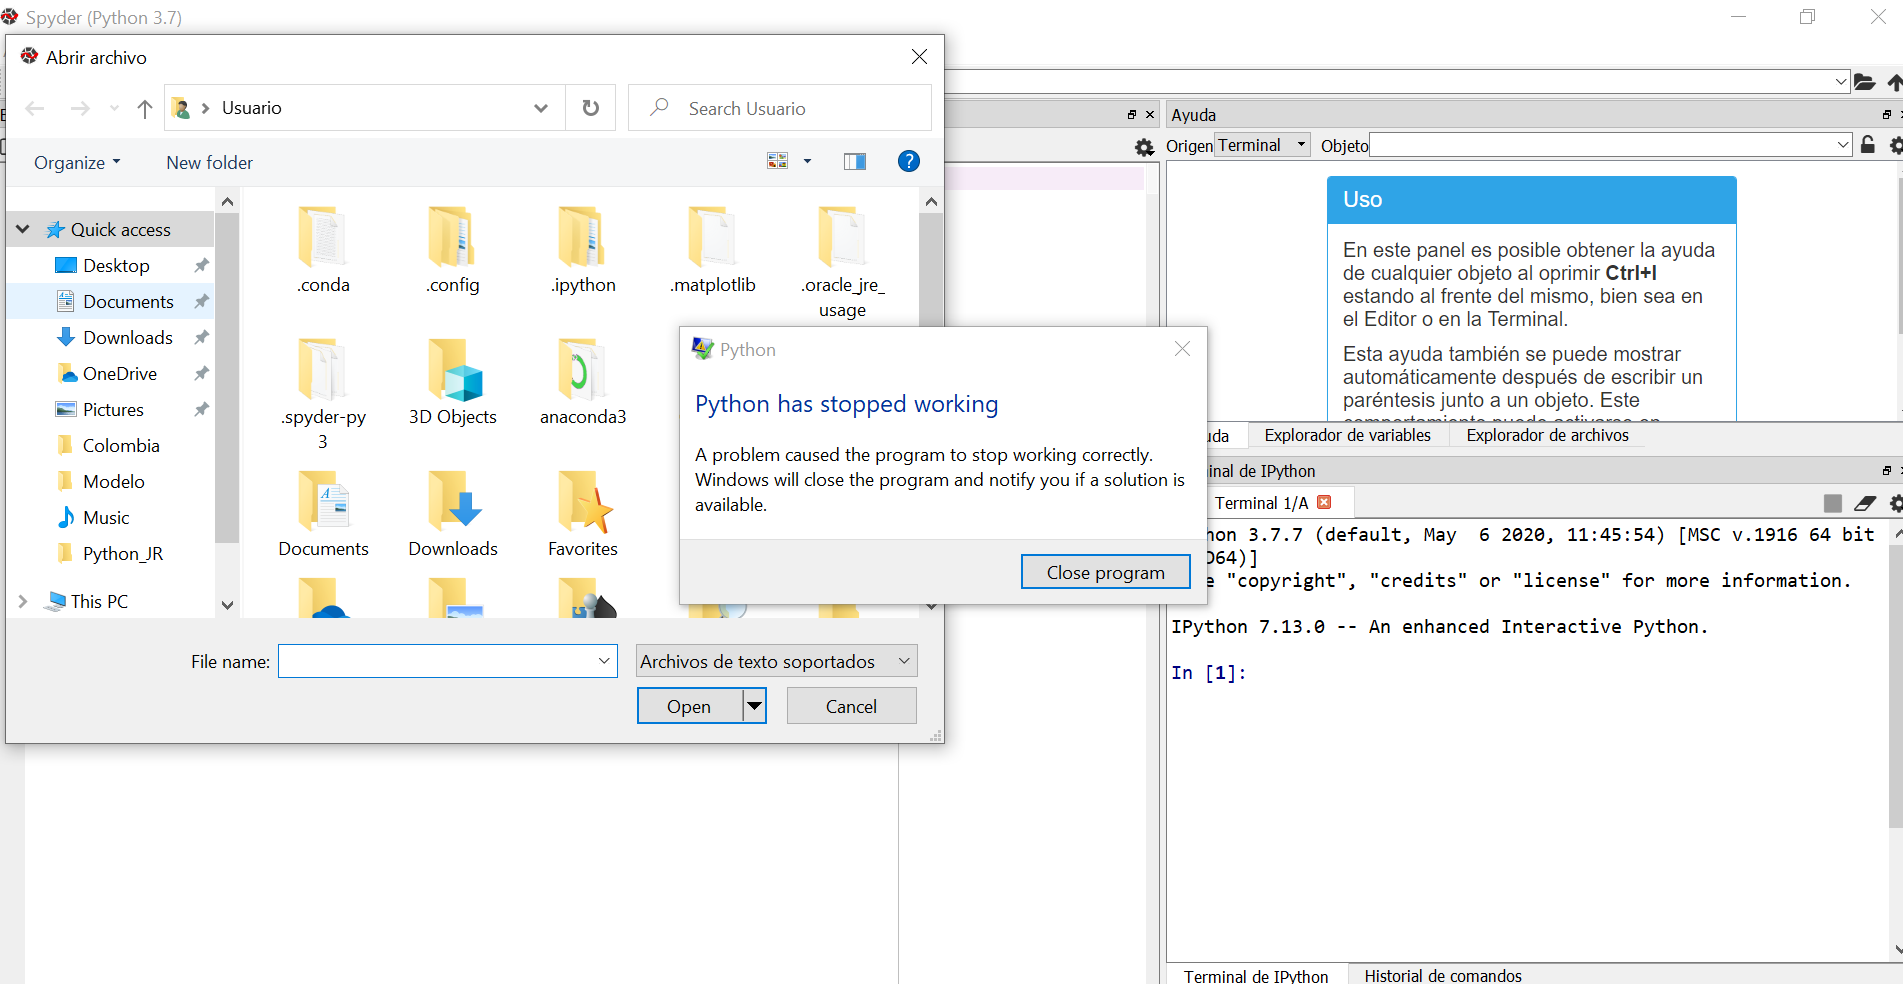Unpin Desktop from Quick access

tap(201, 265)
